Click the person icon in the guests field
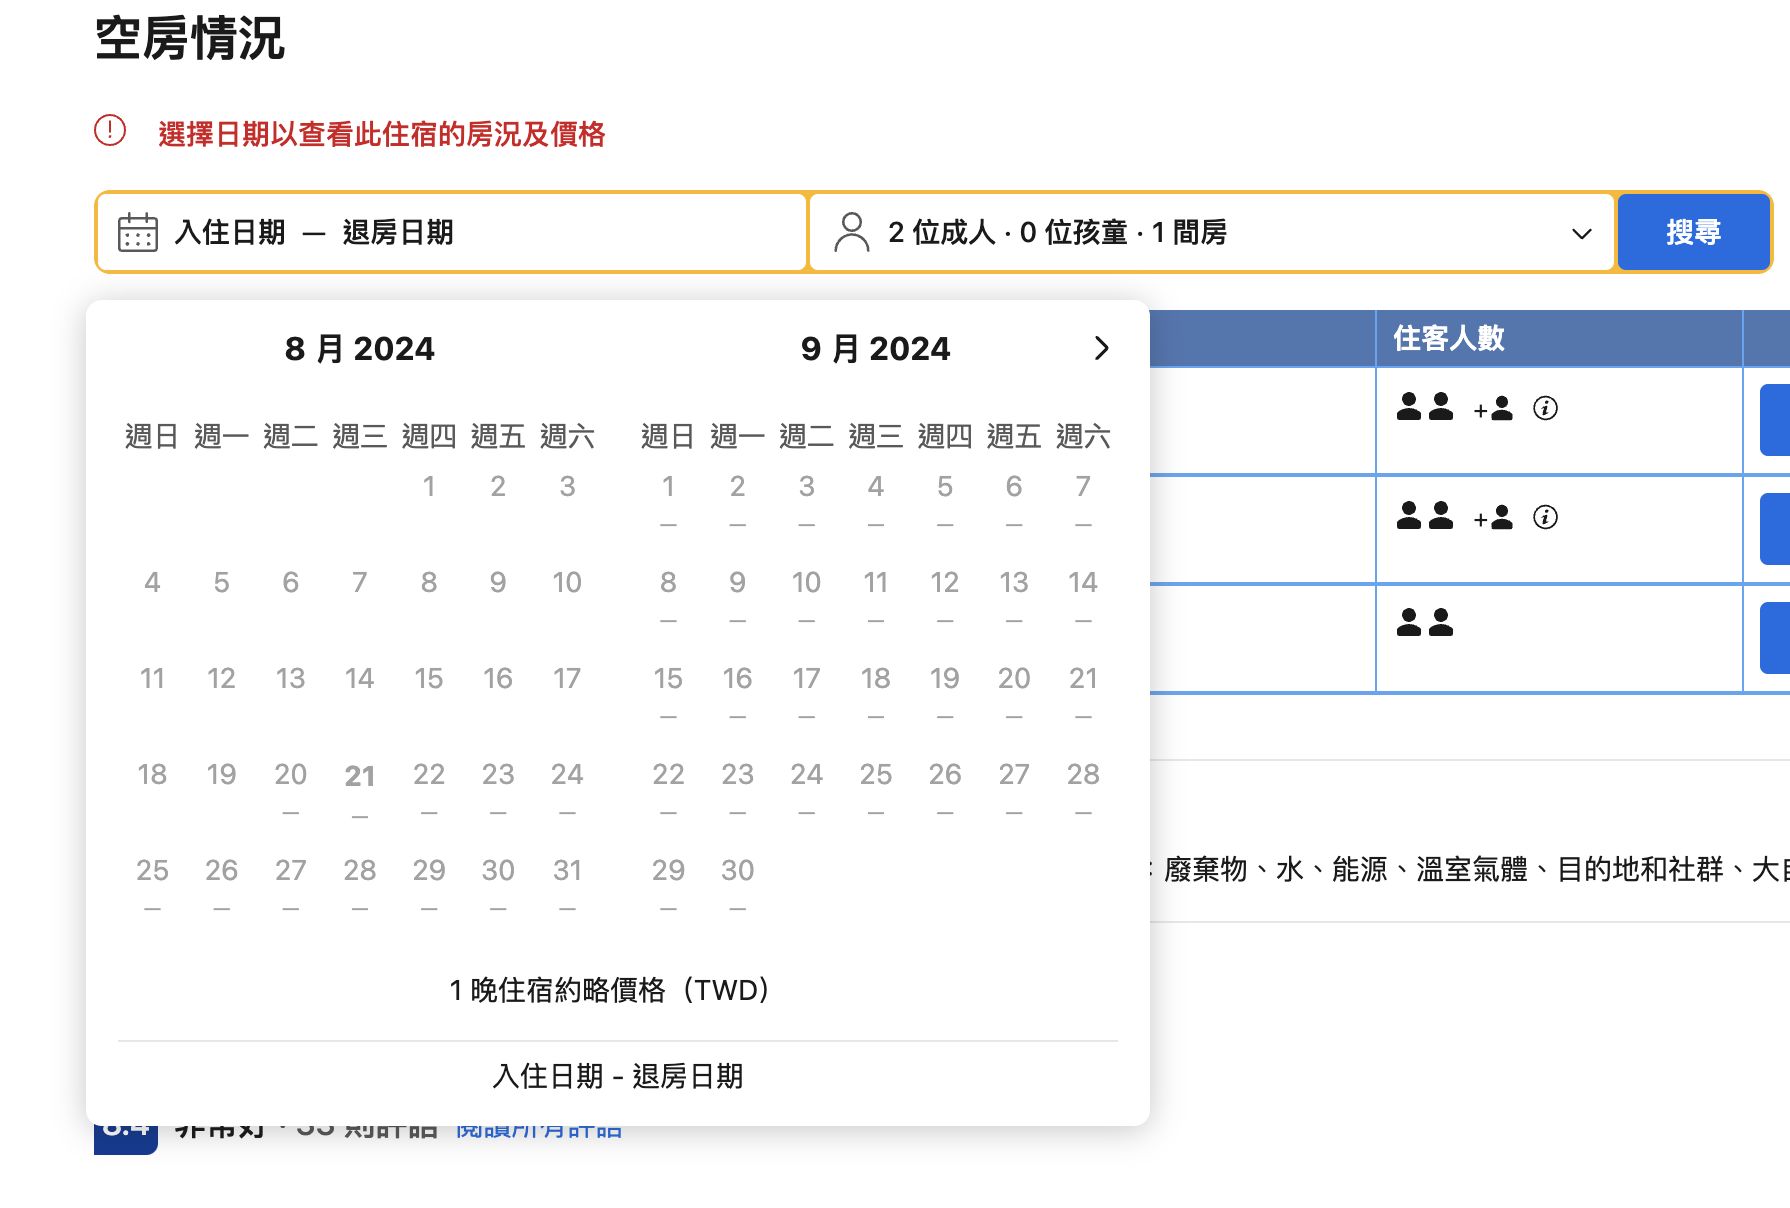The height and width of the screenshot is (1208, 1790). click(x=852, y=232)
